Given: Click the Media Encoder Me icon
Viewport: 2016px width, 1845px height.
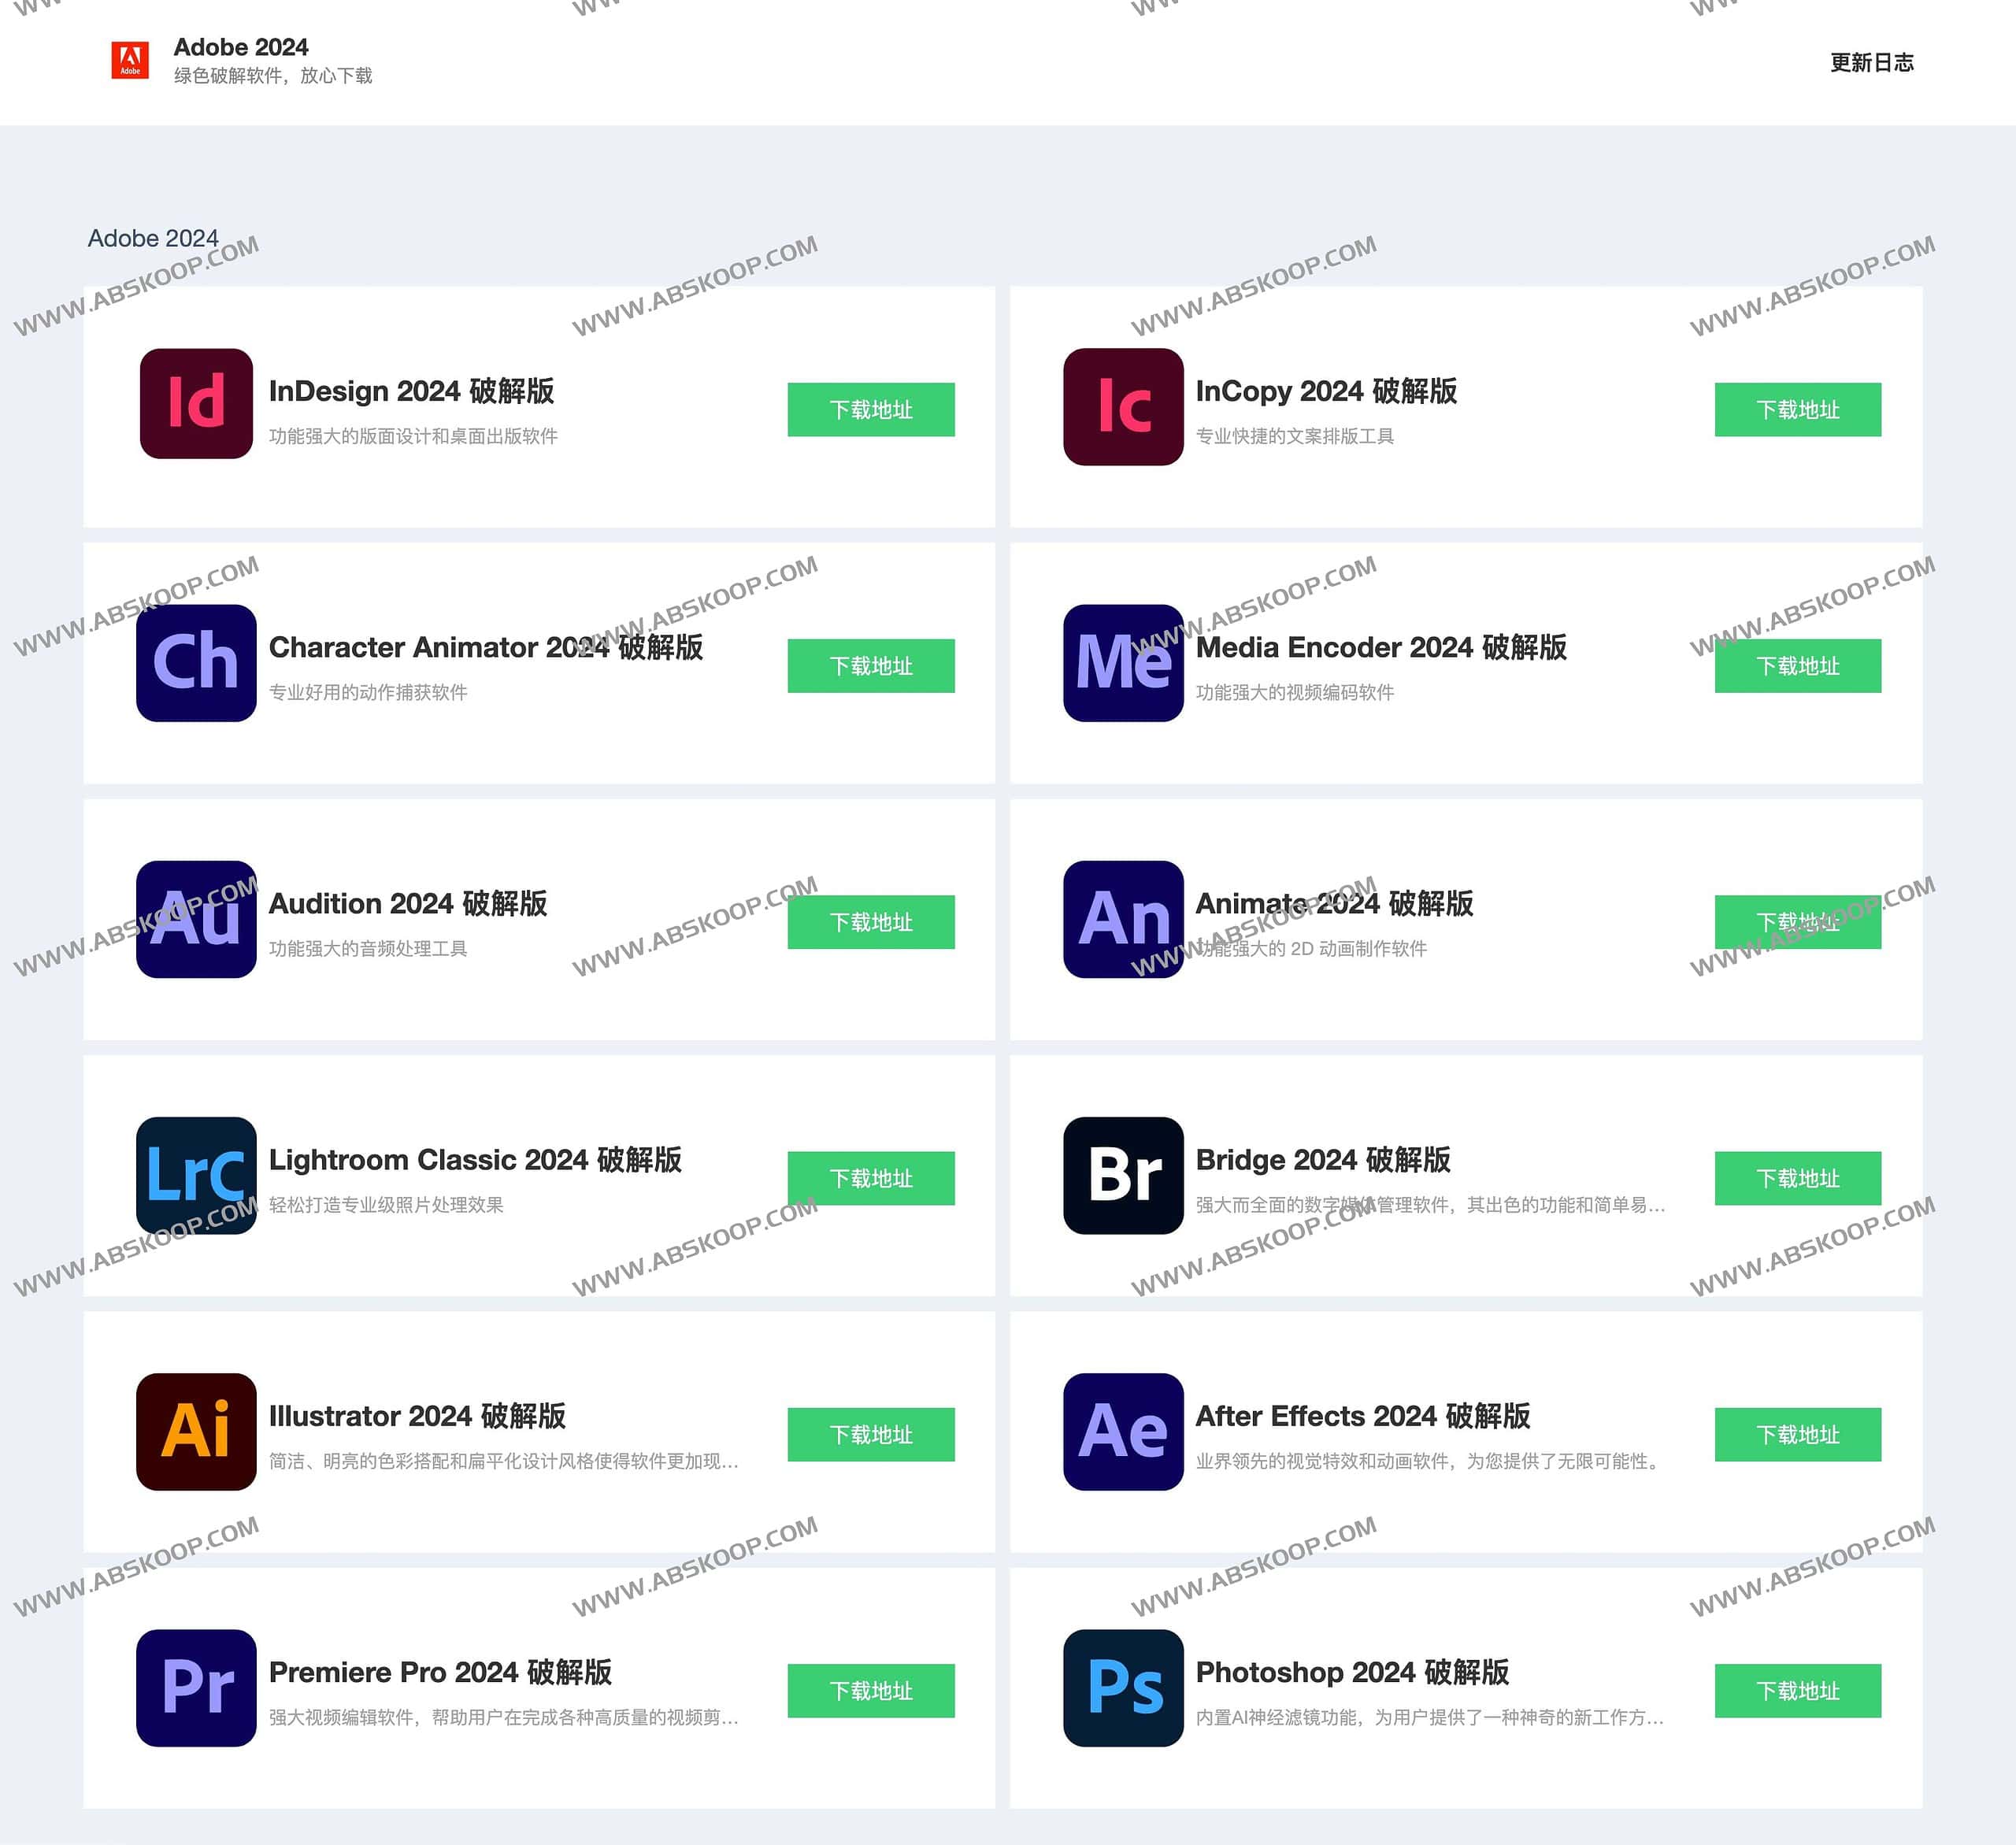Looking at the screenshot, I should click(x=1123, y=663).
